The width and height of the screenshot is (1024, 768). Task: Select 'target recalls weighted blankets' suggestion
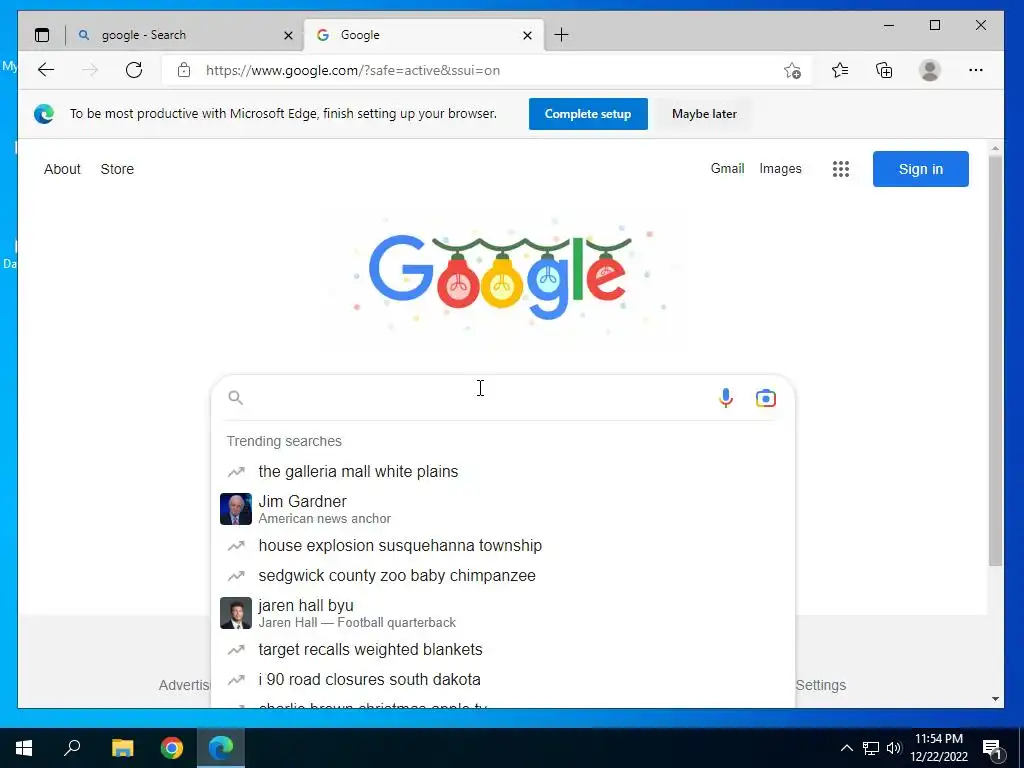click(503, 649)
